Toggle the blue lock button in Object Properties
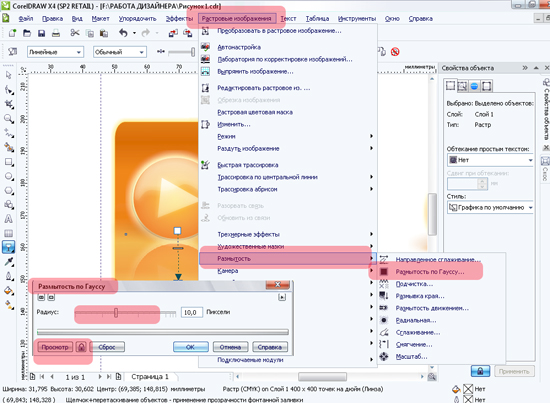 (x=480, y=371)
